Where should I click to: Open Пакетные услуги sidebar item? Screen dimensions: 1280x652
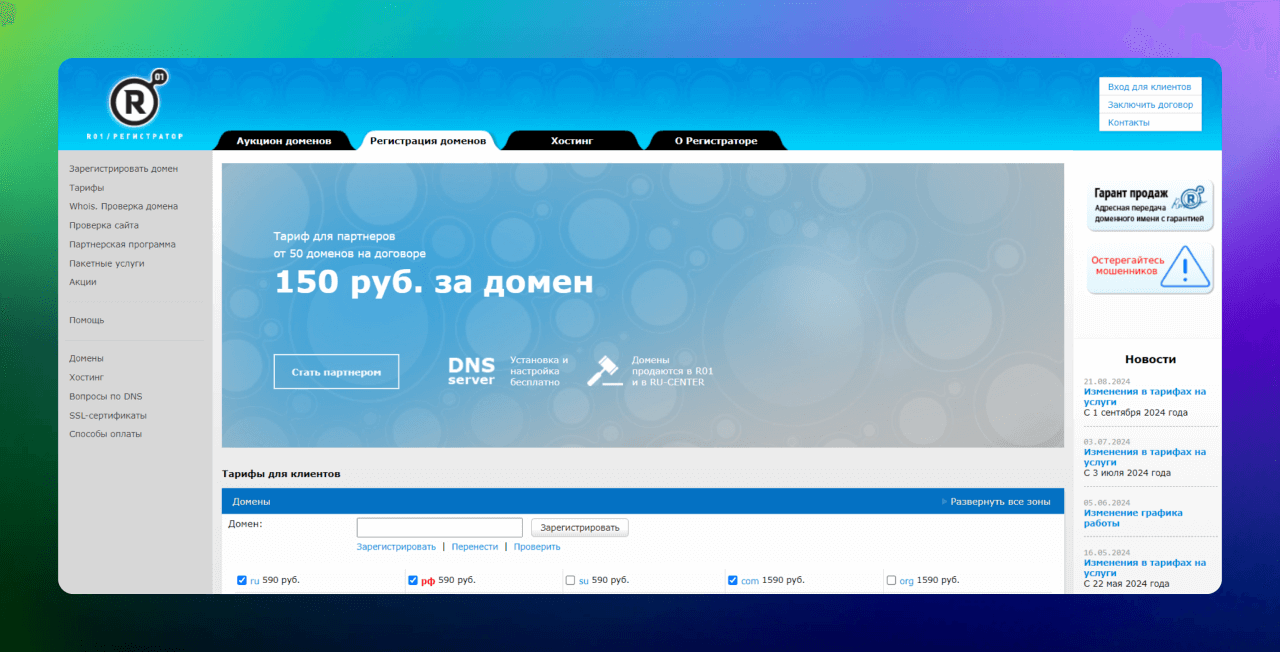pyautogui.click(x=107, y=264)
